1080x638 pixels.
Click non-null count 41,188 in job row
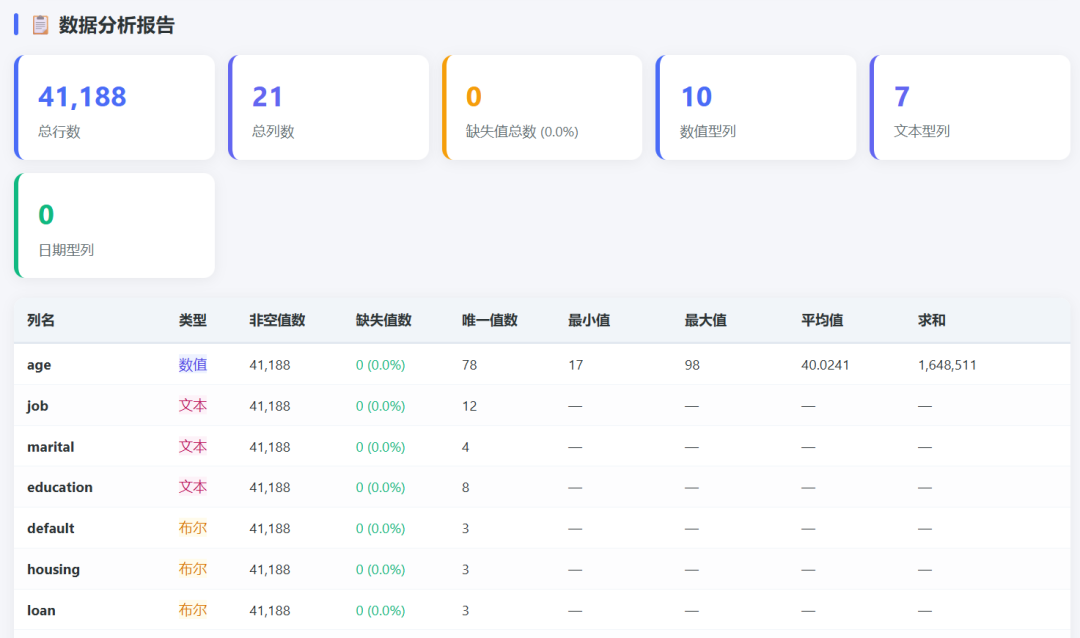click(x=270, y=406)
